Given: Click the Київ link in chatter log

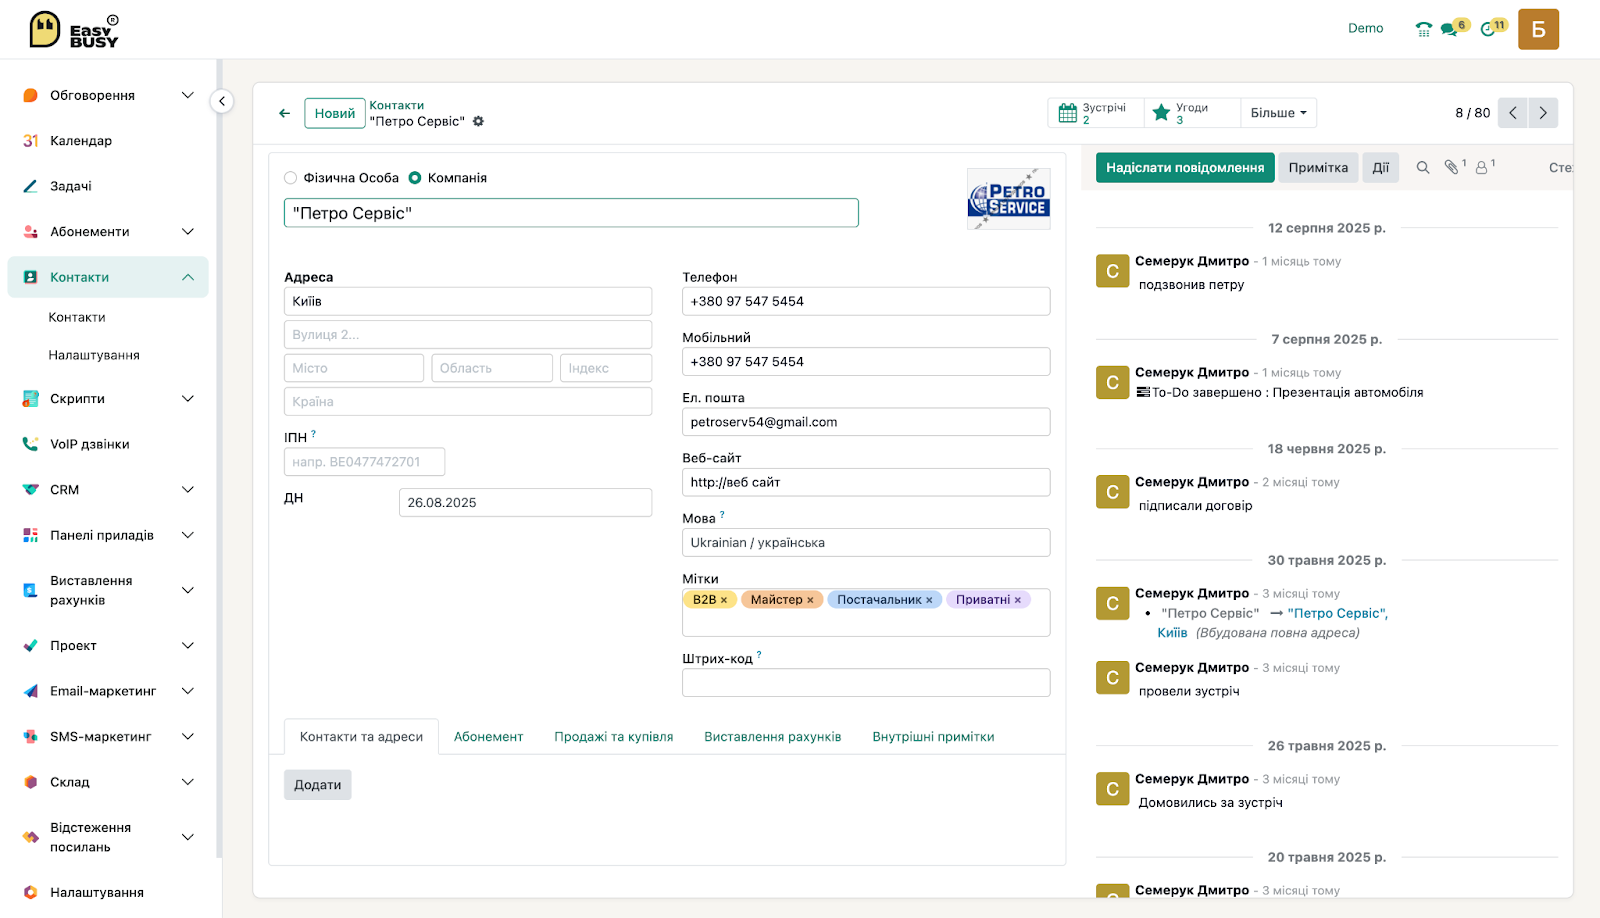Looking at the screenshot, I should click(1172, 633).
